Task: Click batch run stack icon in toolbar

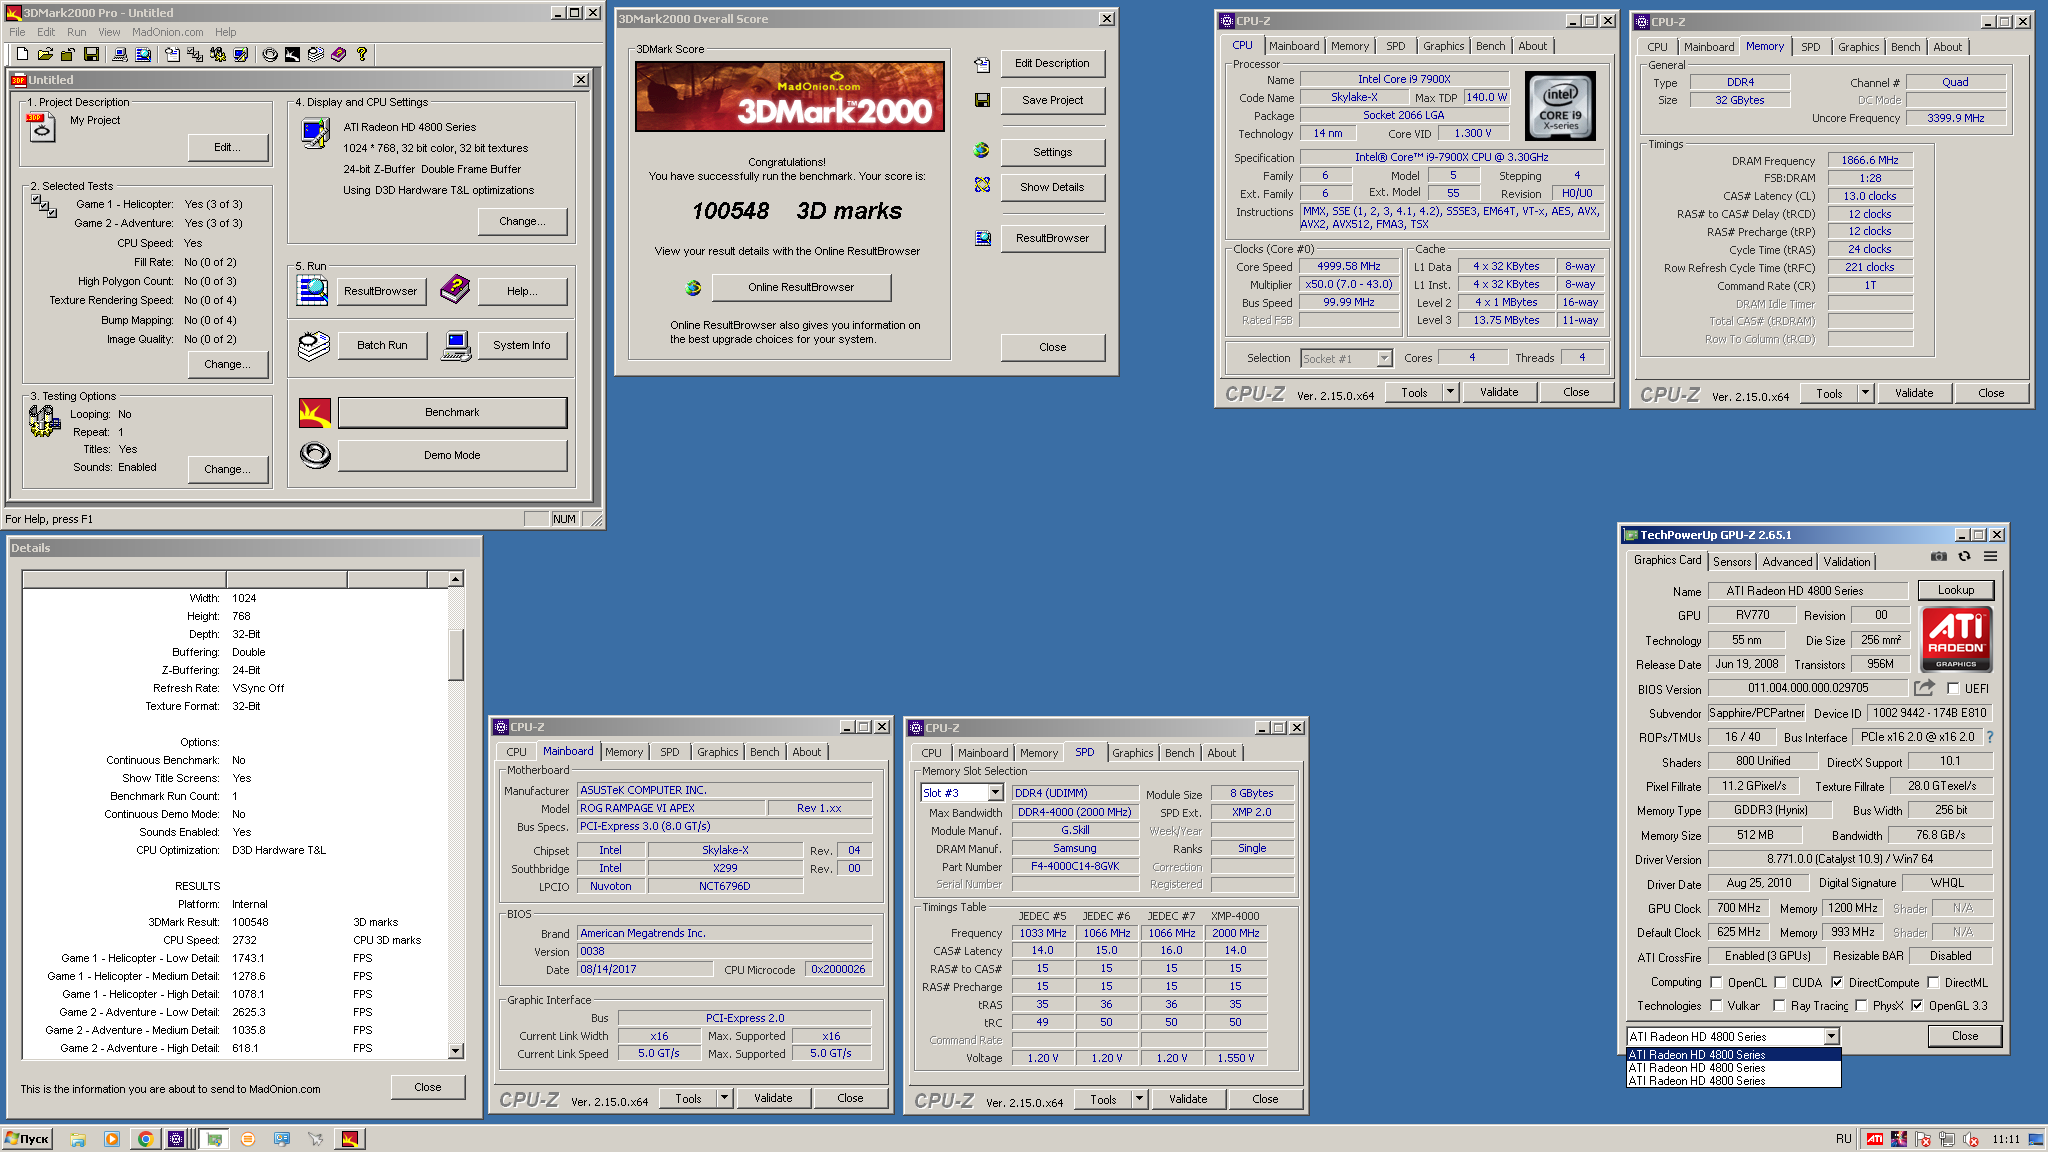Action: tap(316, 55)
